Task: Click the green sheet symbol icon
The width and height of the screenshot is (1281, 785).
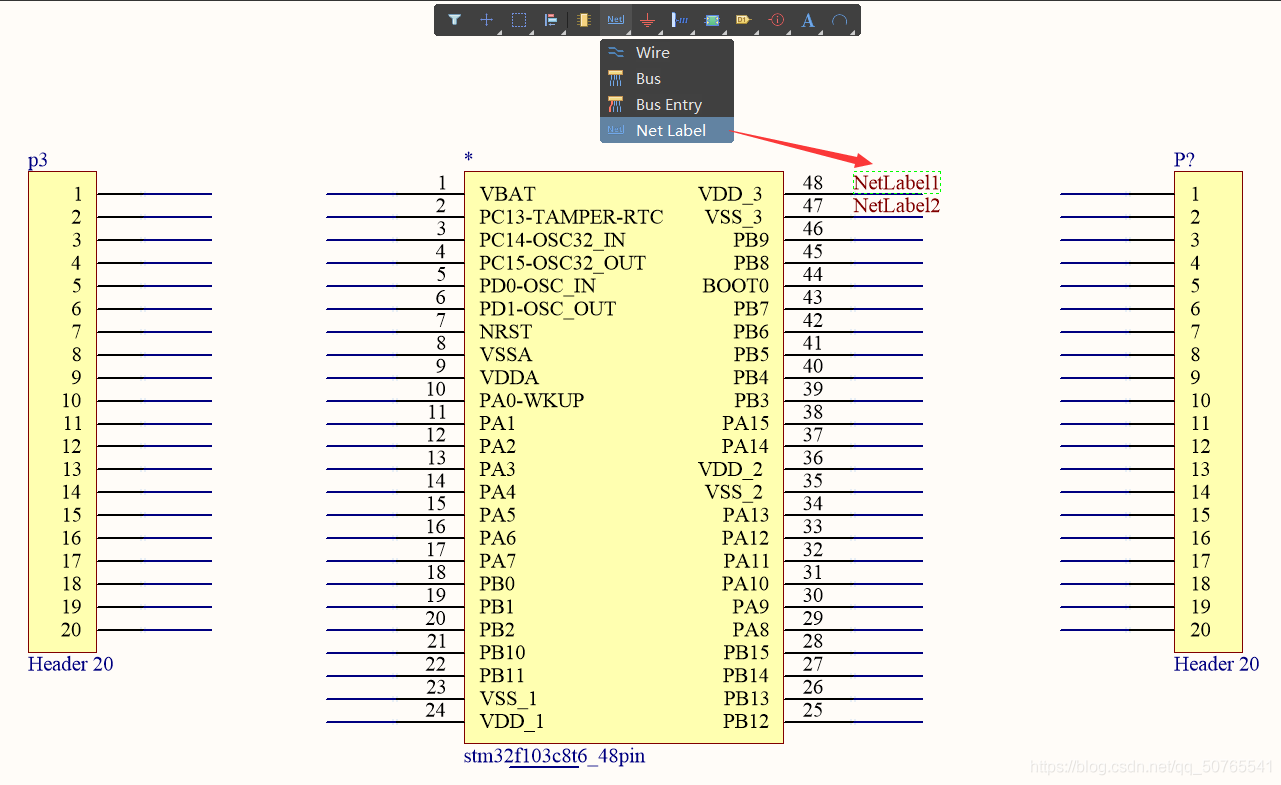Action: click(x=712, y=19)
